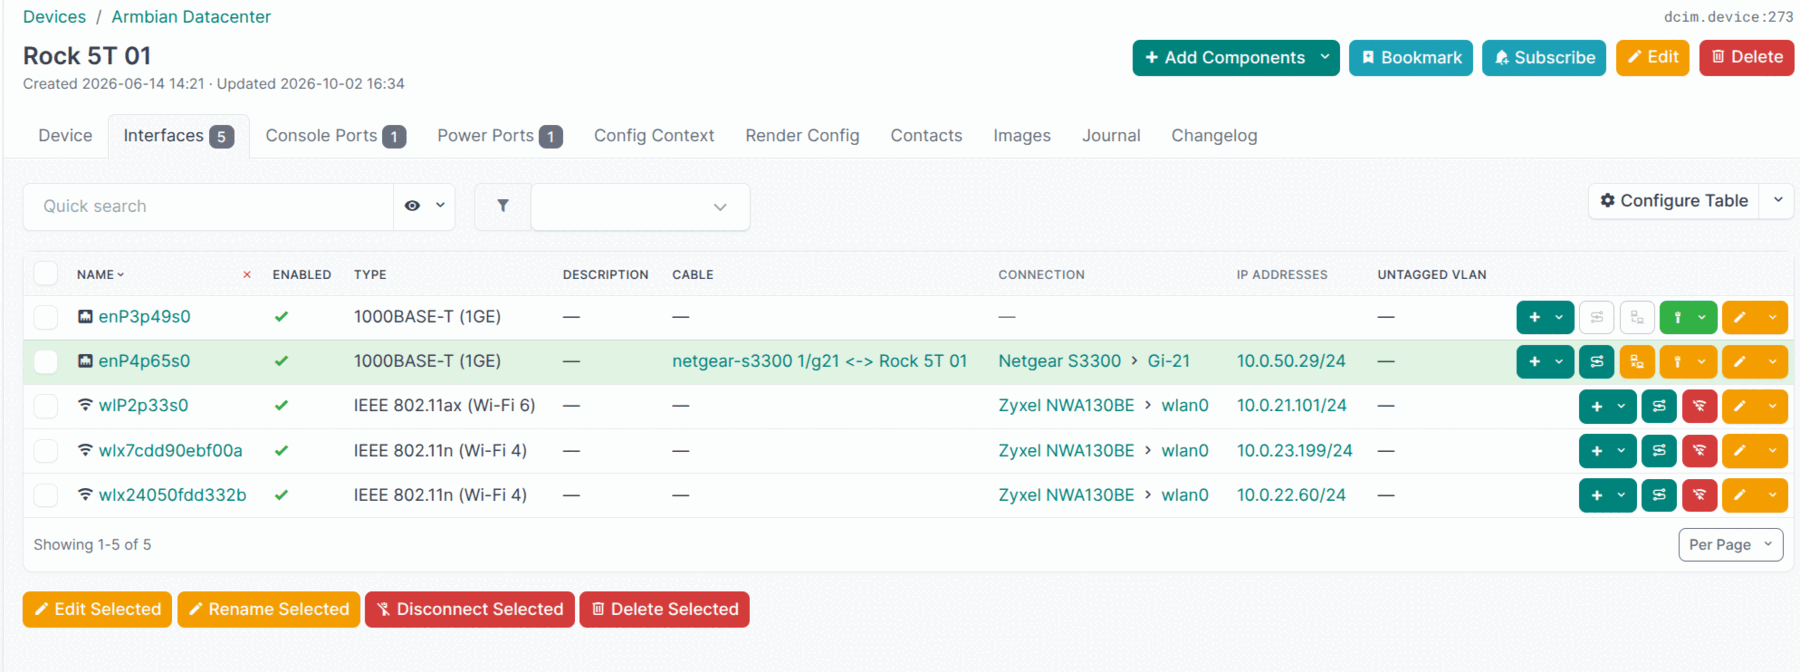Trace the wlx7cdd90ebf00a interface
Viewport: 1800px width, 672px height.
(1659, 451)
